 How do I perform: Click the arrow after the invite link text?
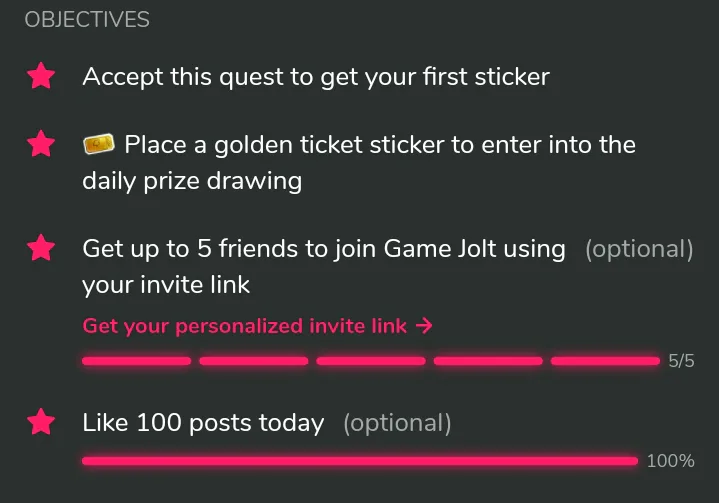point(423,326)
